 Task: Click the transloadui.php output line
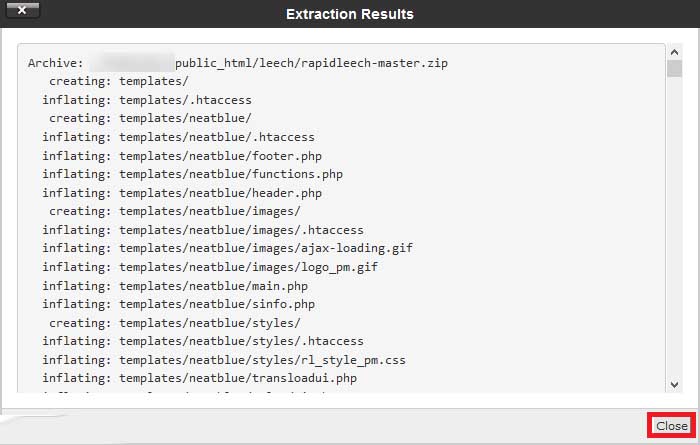coord(200,378)
